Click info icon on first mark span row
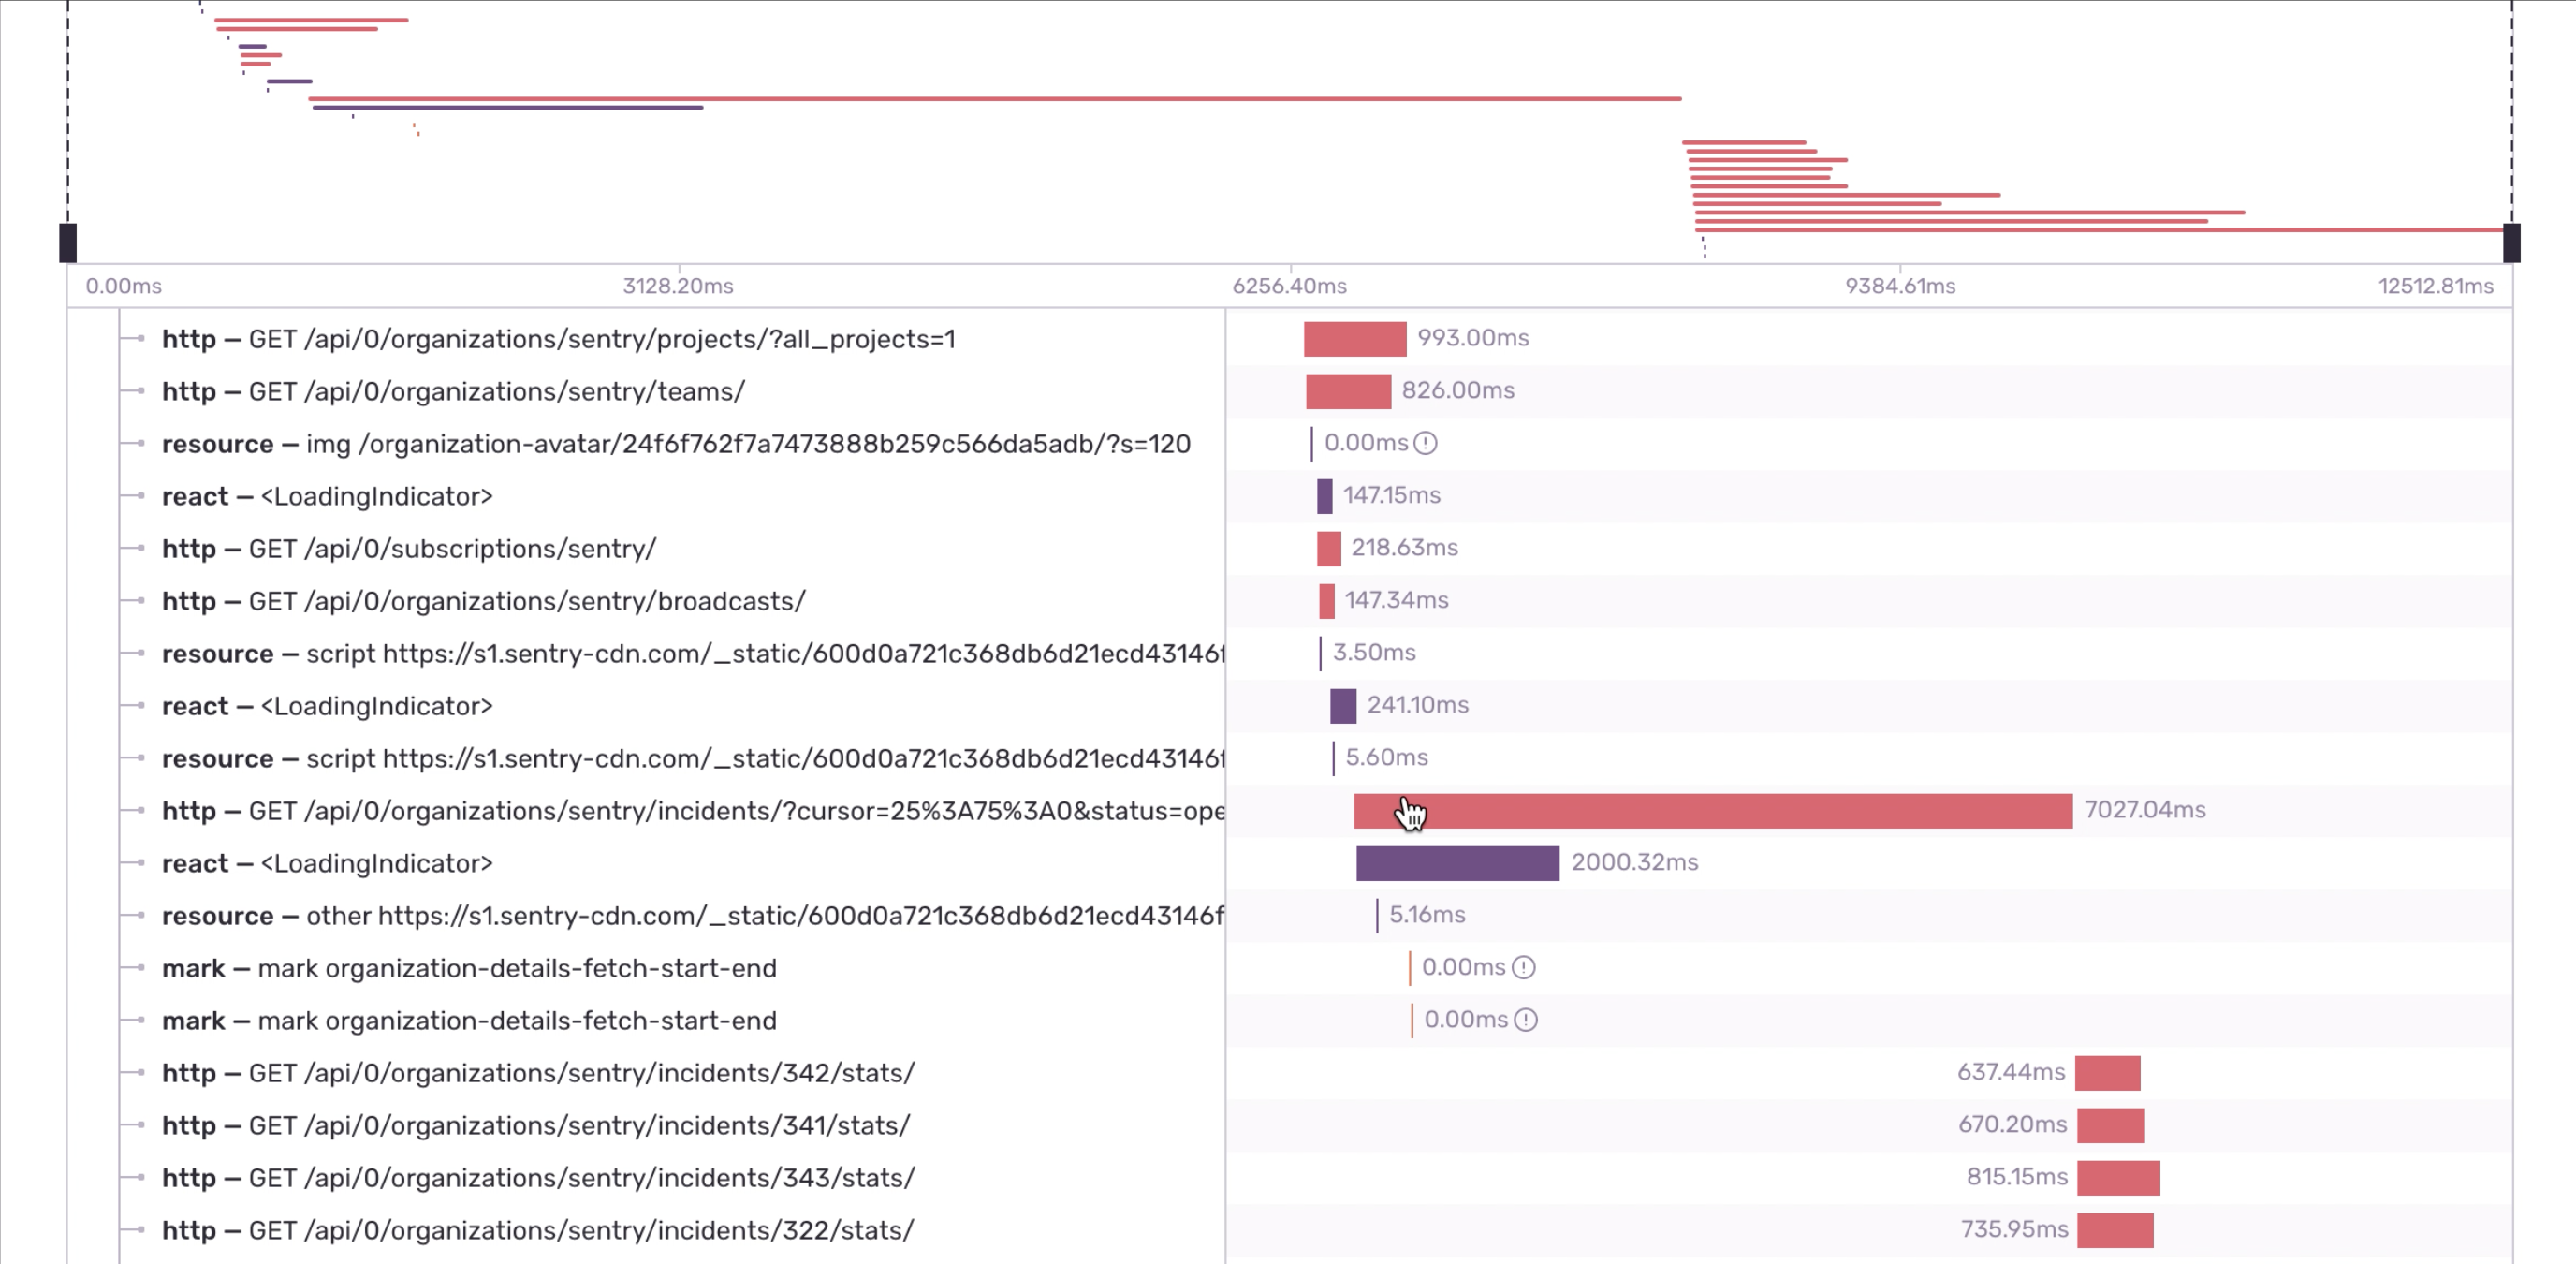The image size is (2576, 1264). (1523, 967)
